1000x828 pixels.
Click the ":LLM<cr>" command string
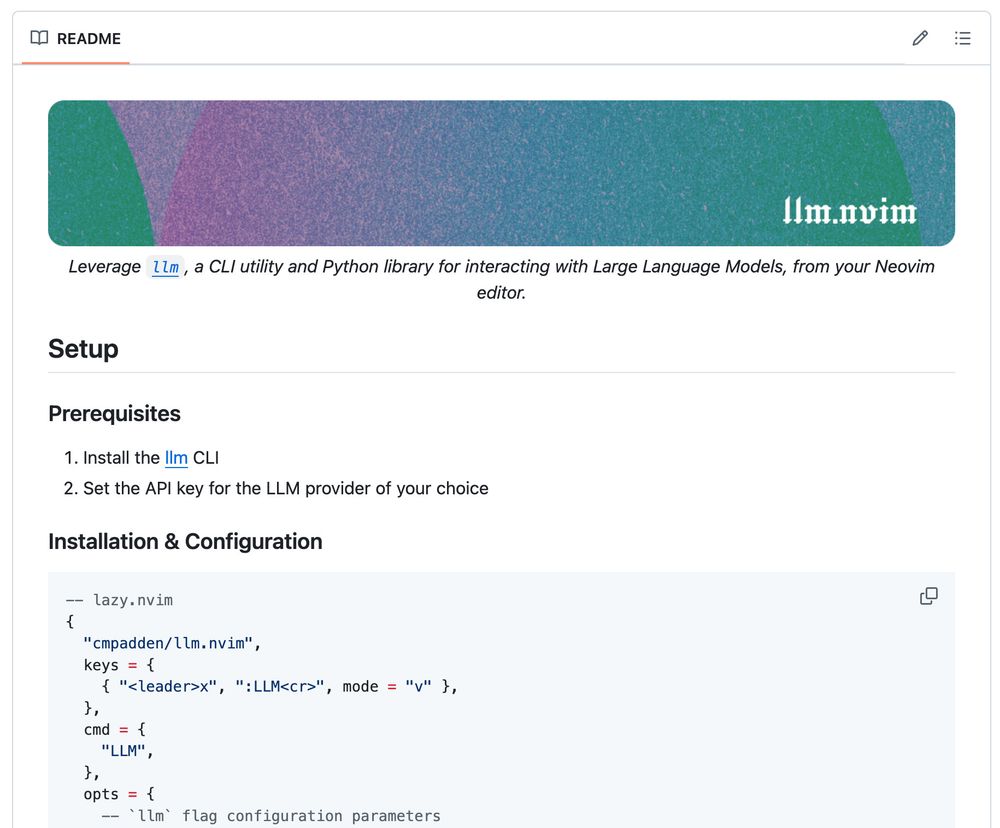pyautogui.click(x=281, y=686)
